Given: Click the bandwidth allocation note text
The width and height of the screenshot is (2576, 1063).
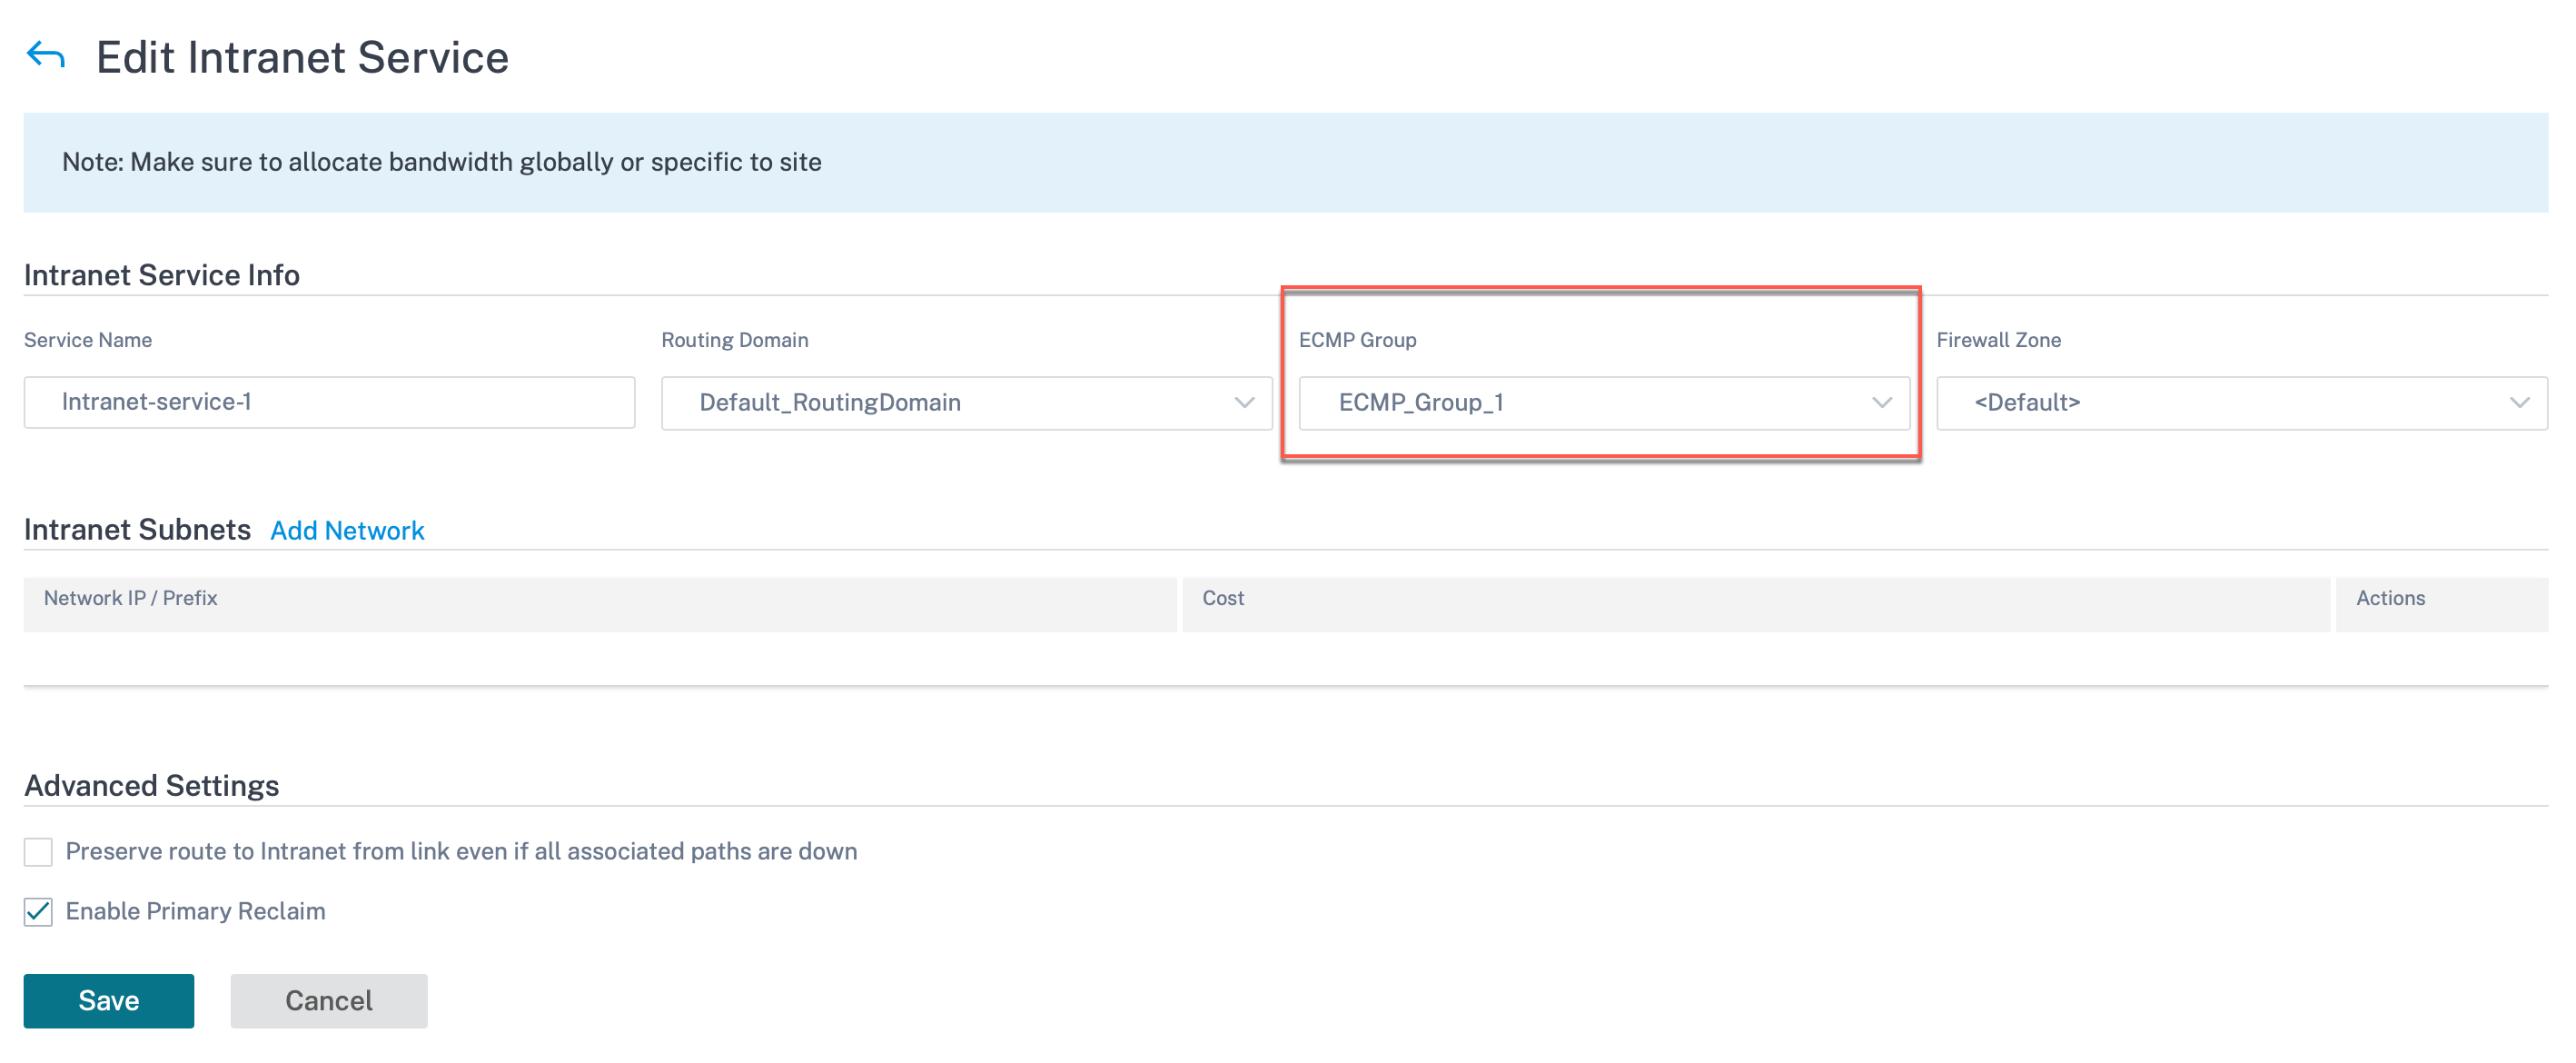Looking at the screenshot, I should [x=442, y=162].
